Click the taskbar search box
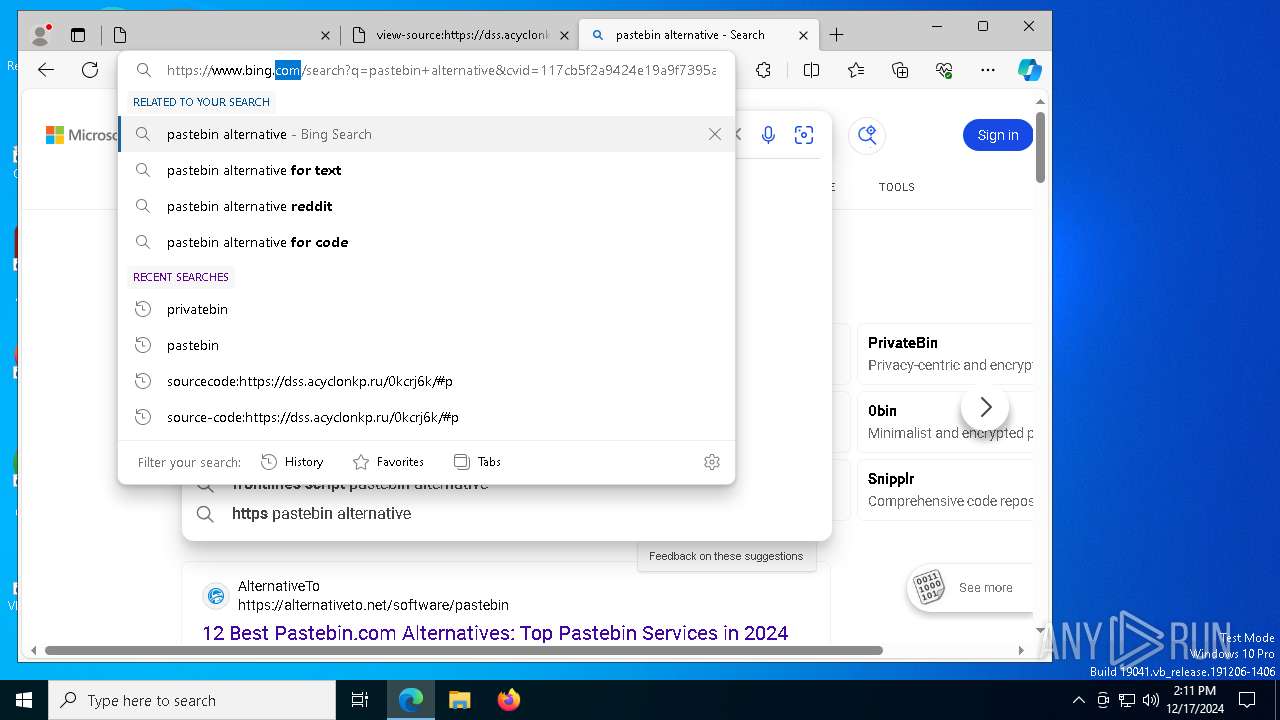 coord(192,700)
